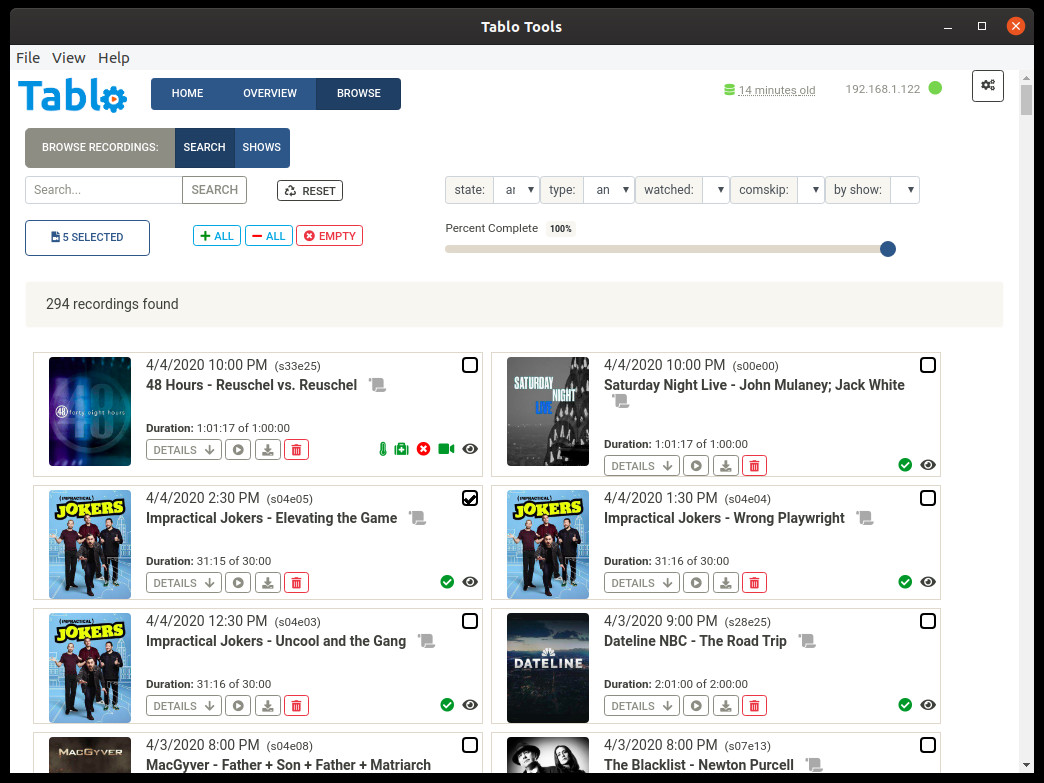1044x783 pixels.
Task: Go to the OVERVIEW tab
Action: tap(270, 93)
